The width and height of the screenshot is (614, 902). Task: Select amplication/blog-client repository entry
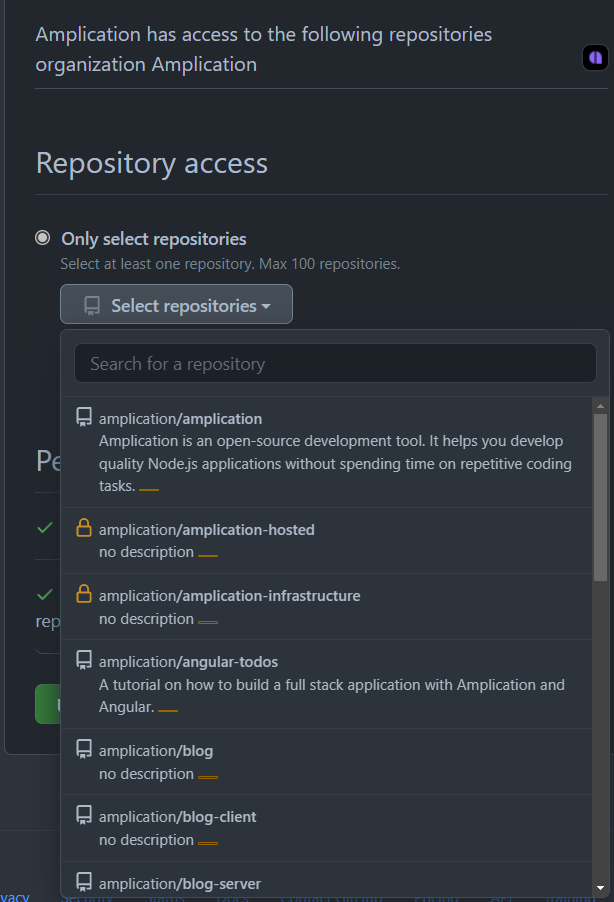[x=177, y=817]
